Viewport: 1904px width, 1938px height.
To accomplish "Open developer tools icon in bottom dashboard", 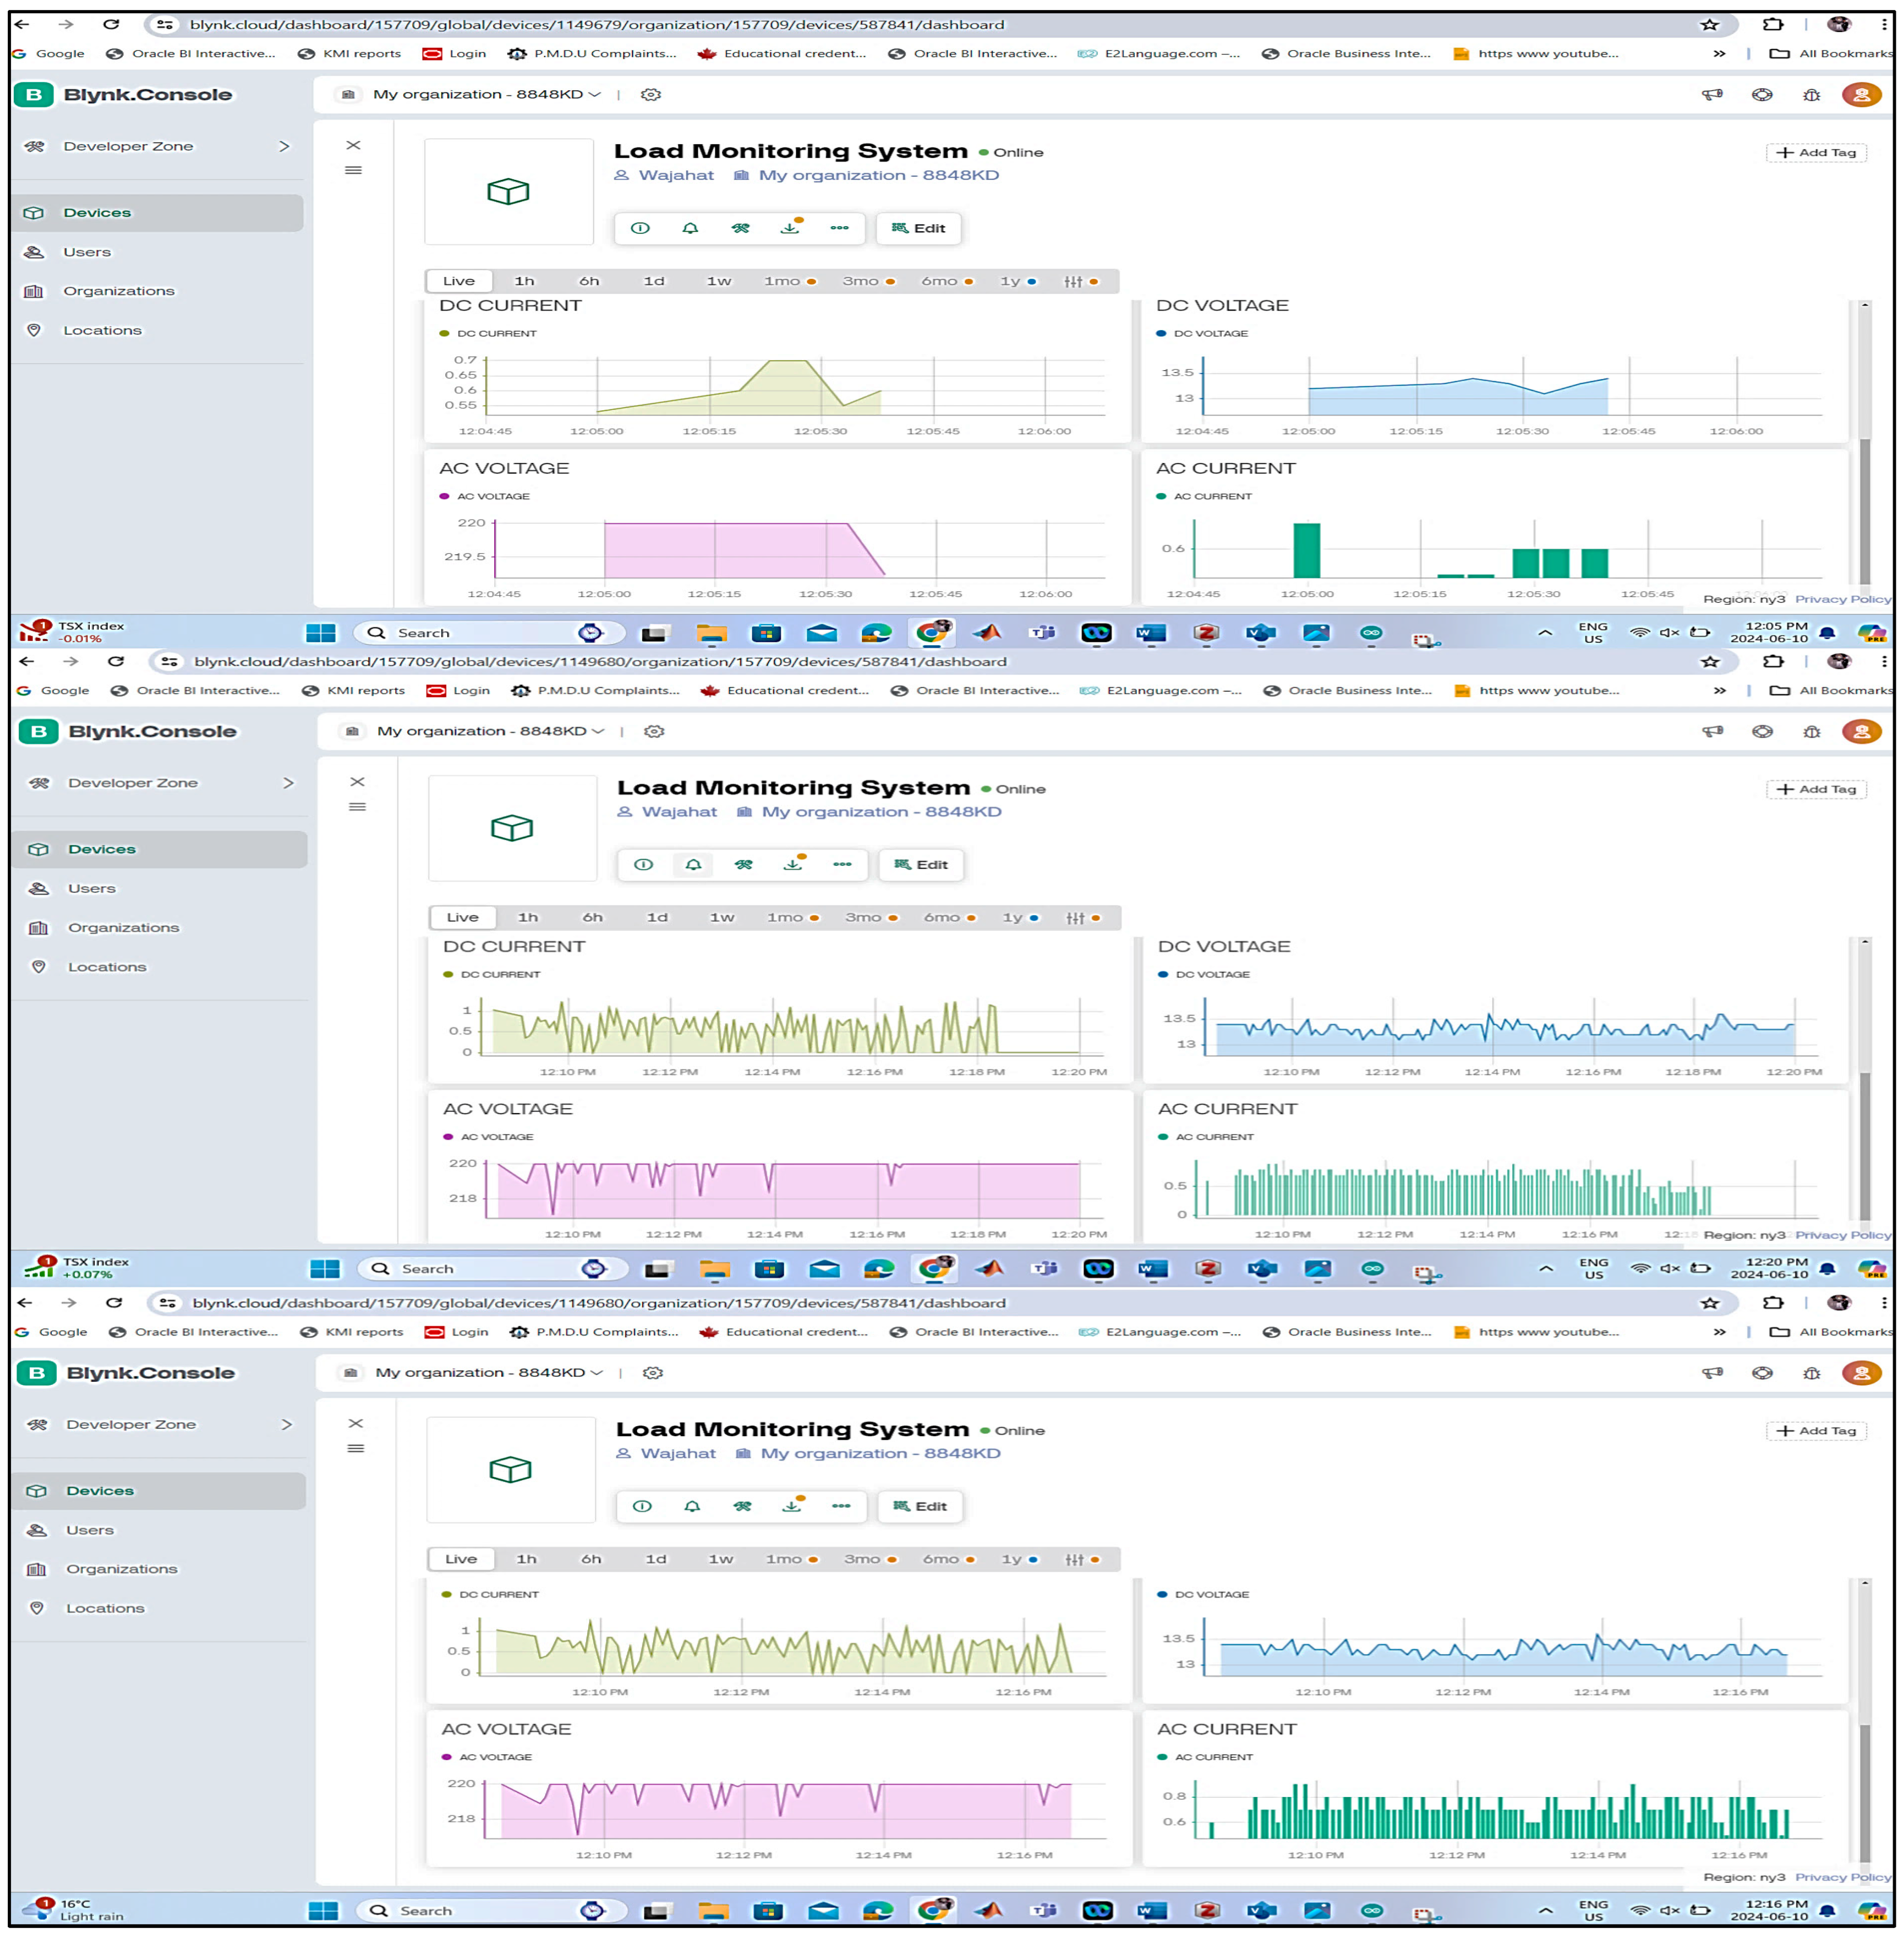I will (742, 1506).
